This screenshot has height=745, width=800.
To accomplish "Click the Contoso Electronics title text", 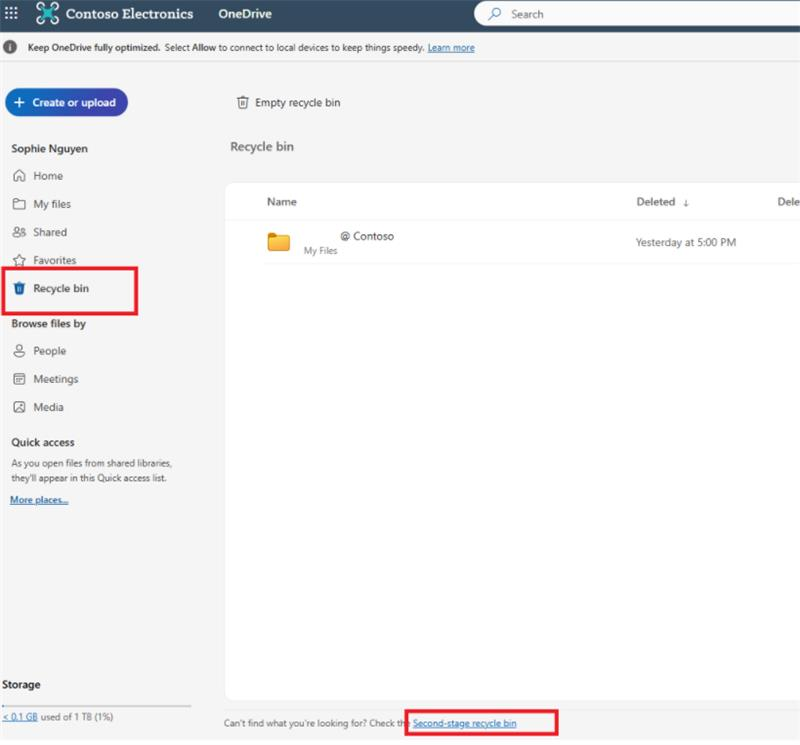I will point(129,14).
